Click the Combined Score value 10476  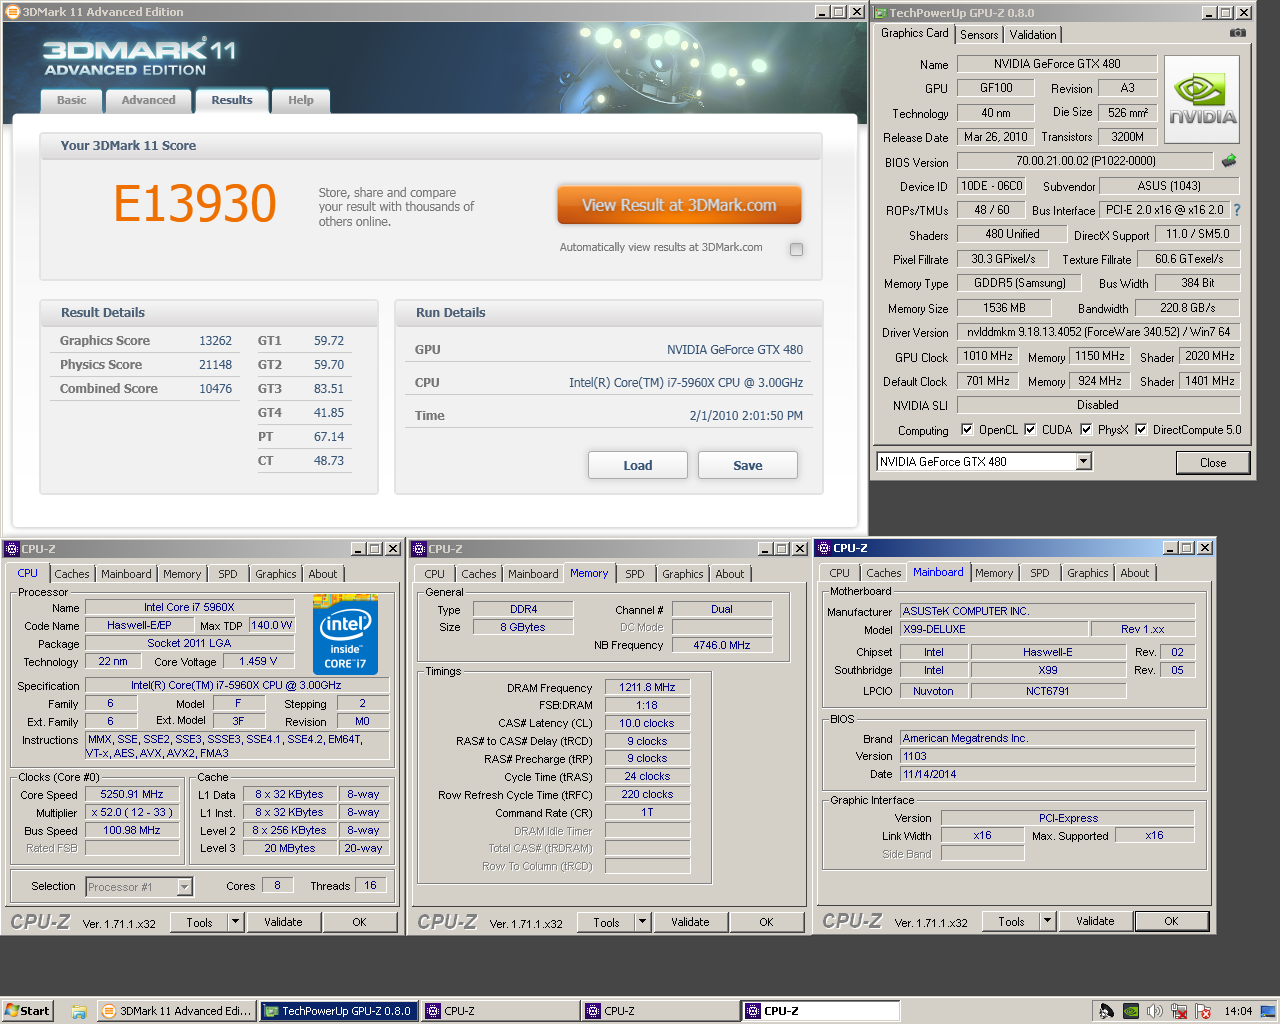point(215,389)
